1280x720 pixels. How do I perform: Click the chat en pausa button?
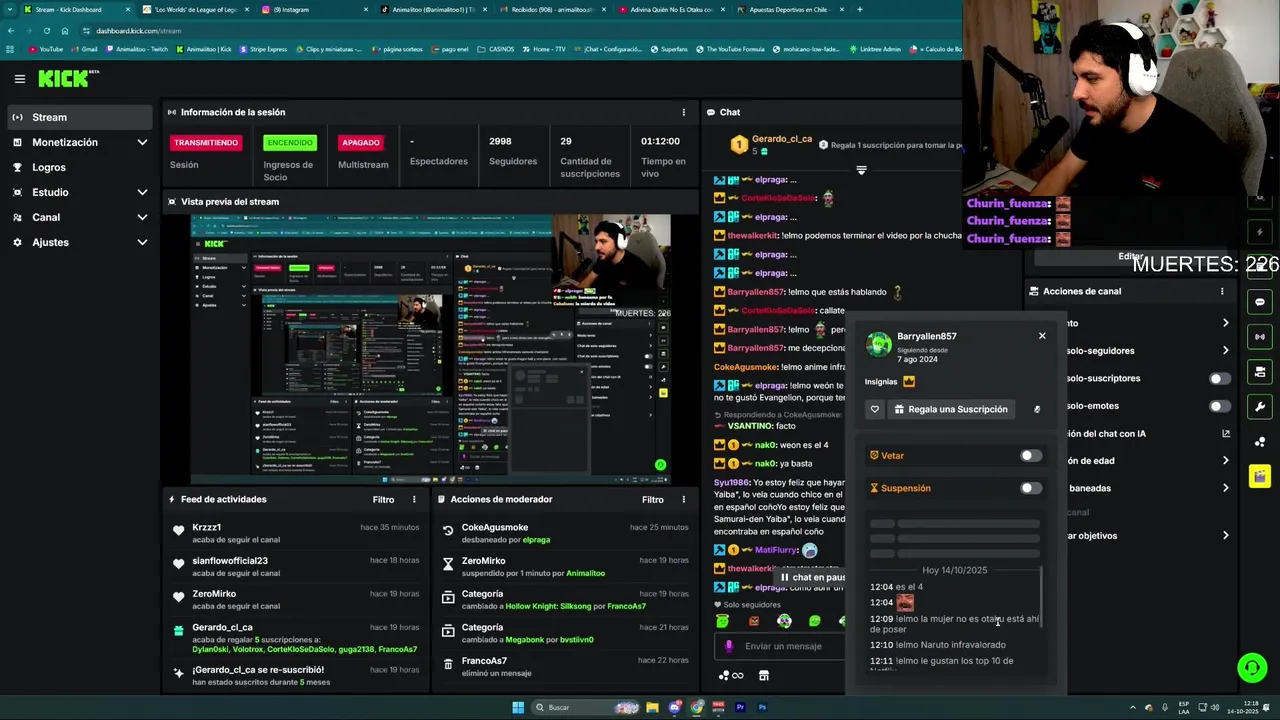[812, 577]
